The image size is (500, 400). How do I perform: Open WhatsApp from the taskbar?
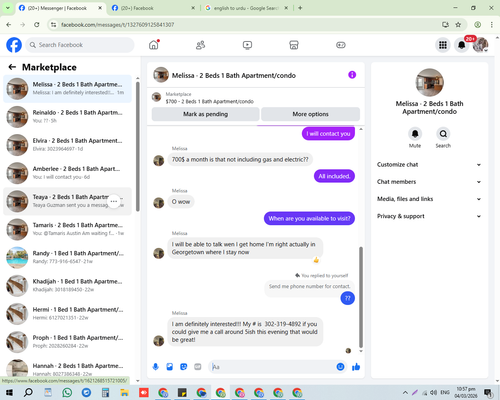point(67,392)
